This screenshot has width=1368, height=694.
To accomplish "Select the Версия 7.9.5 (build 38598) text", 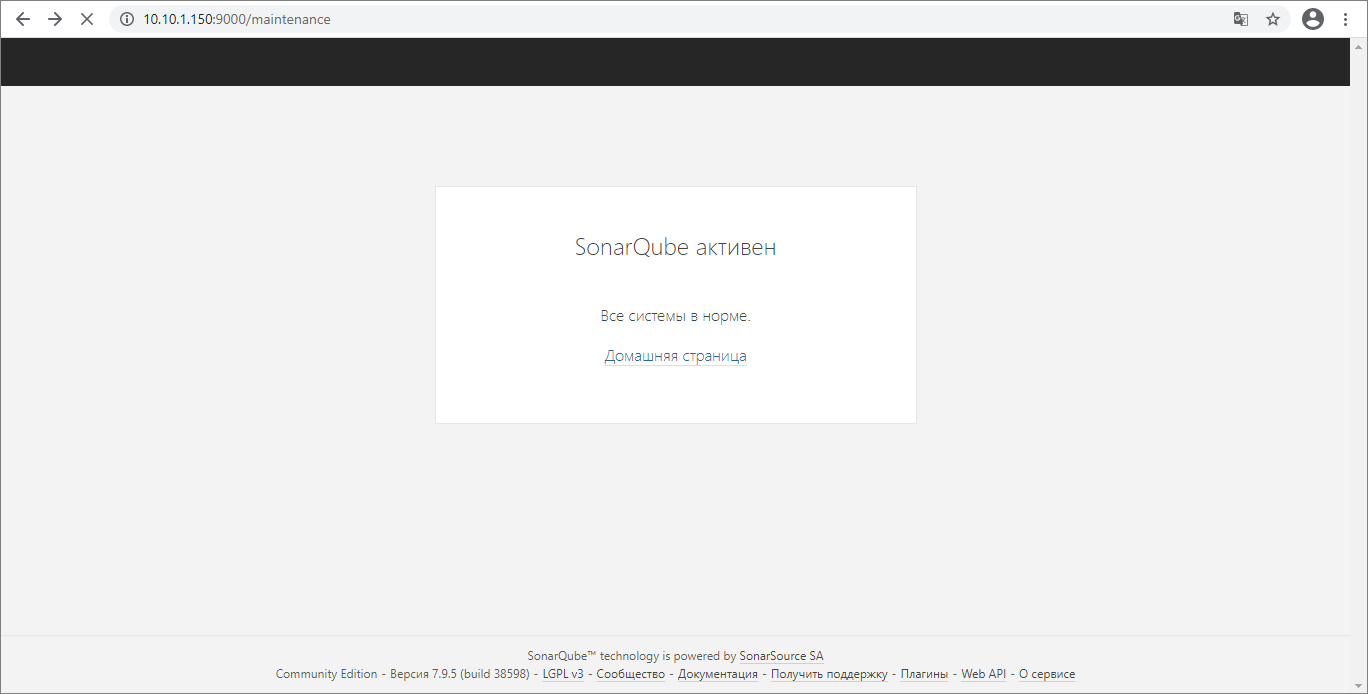I will tap(460, 674).
